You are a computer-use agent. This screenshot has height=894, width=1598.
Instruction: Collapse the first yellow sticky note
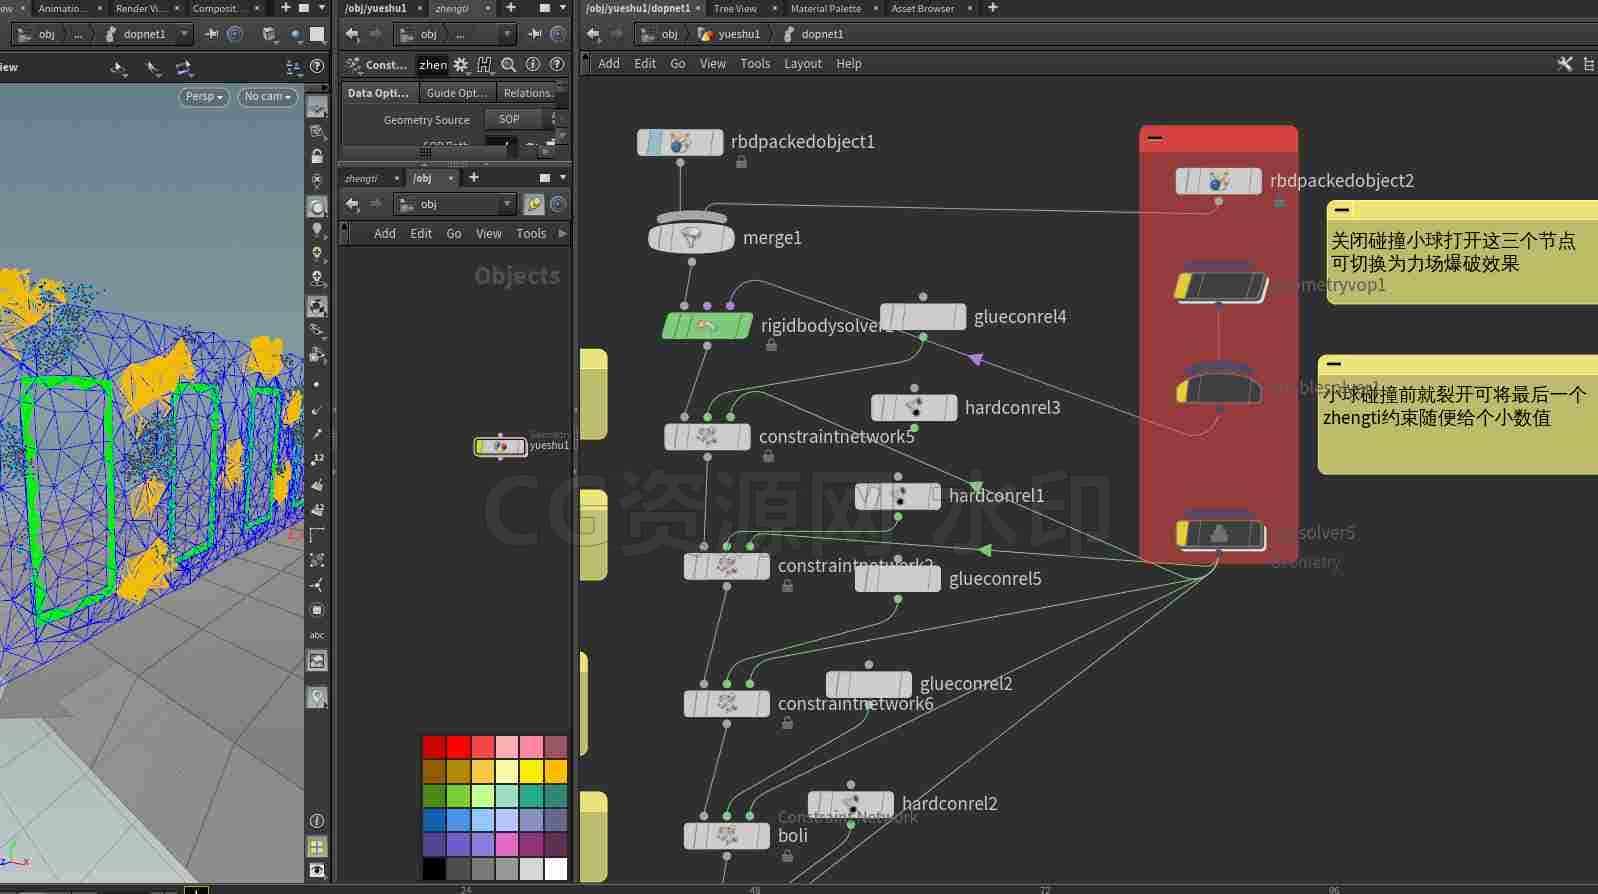(x=1342, y=210)
